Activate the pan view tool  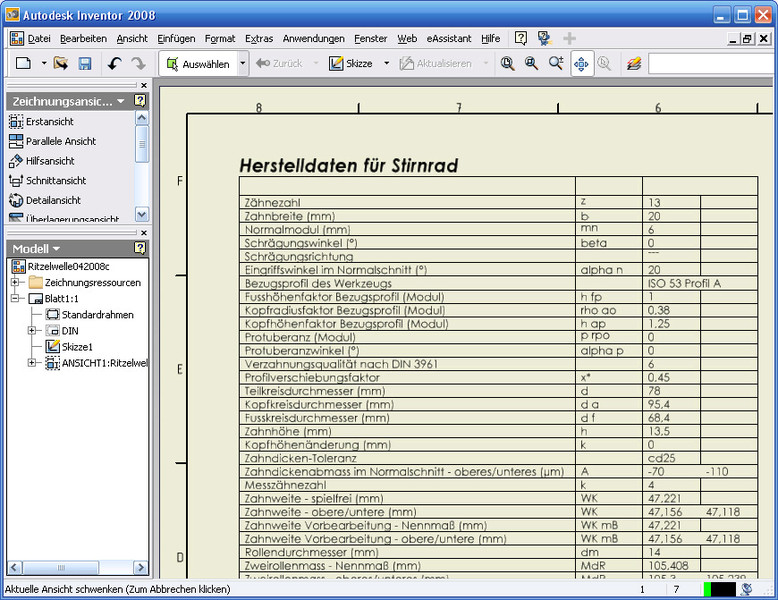(x=581, y=63)
